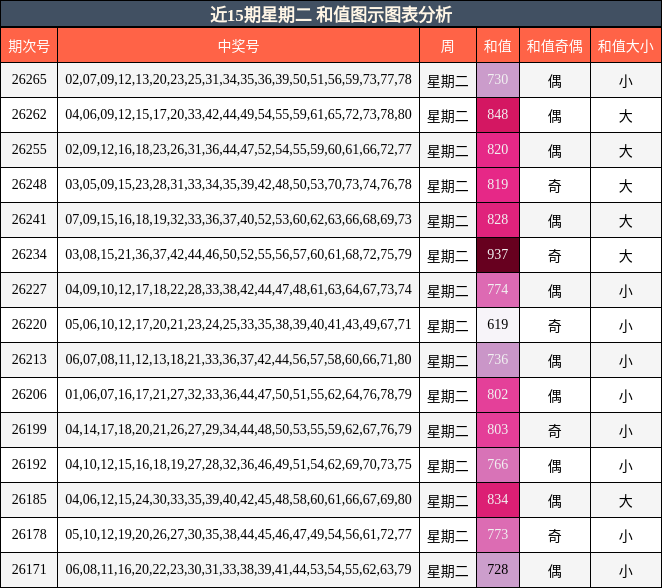Click winning numbers starting 07,09,15,16,18
Screen dimensions: 662x588
click(238, 219)
